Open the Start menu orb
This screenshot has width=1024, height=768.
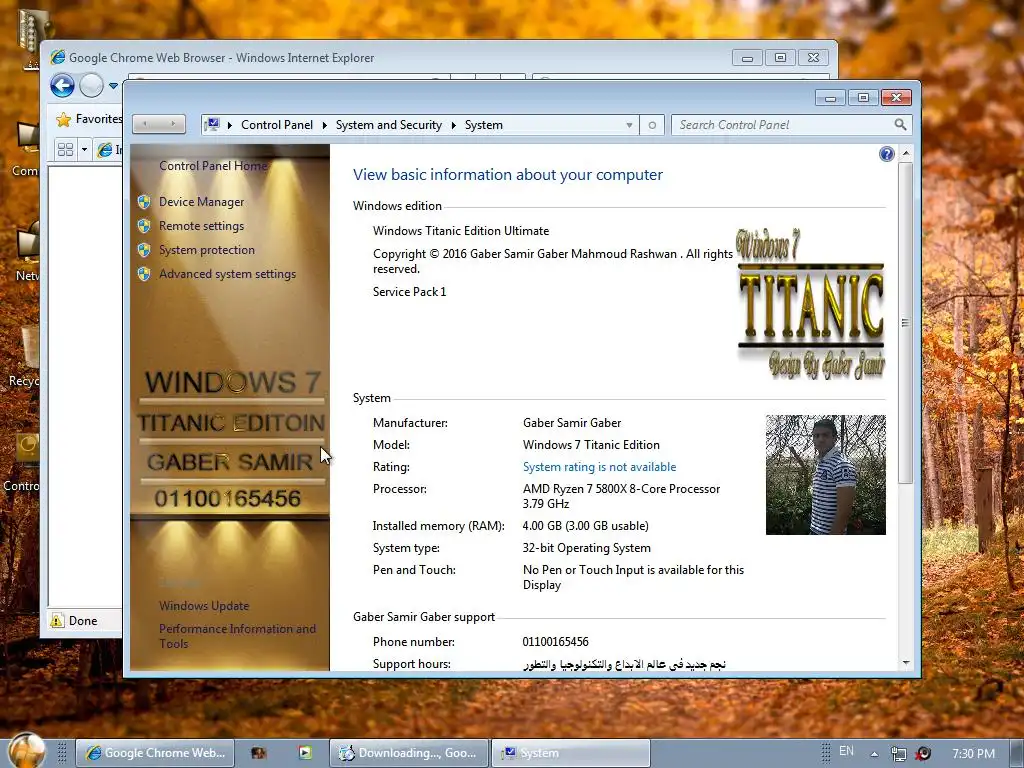coord(27,751)
